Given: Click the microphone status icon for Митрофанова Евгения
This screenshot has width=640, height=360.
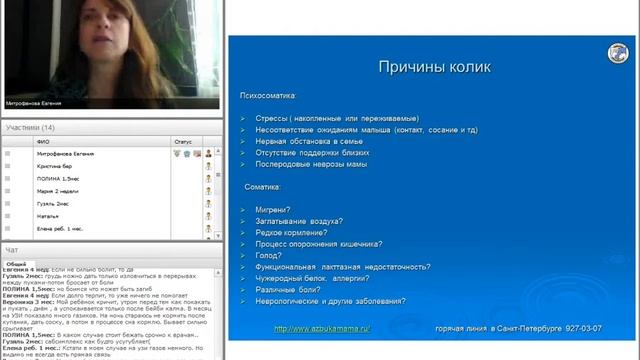Looking at the screenshot, I should coord(177,153).
